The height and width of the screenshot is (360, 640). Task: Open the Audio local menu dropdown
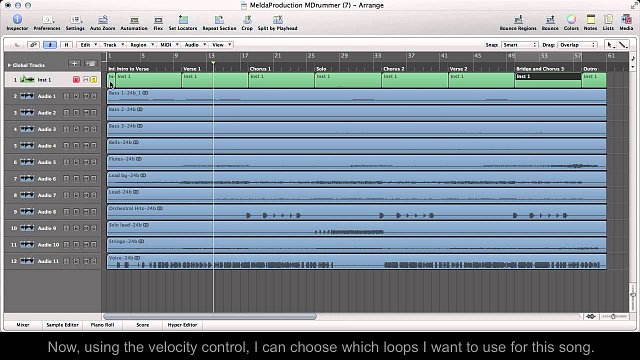[195, 45]
